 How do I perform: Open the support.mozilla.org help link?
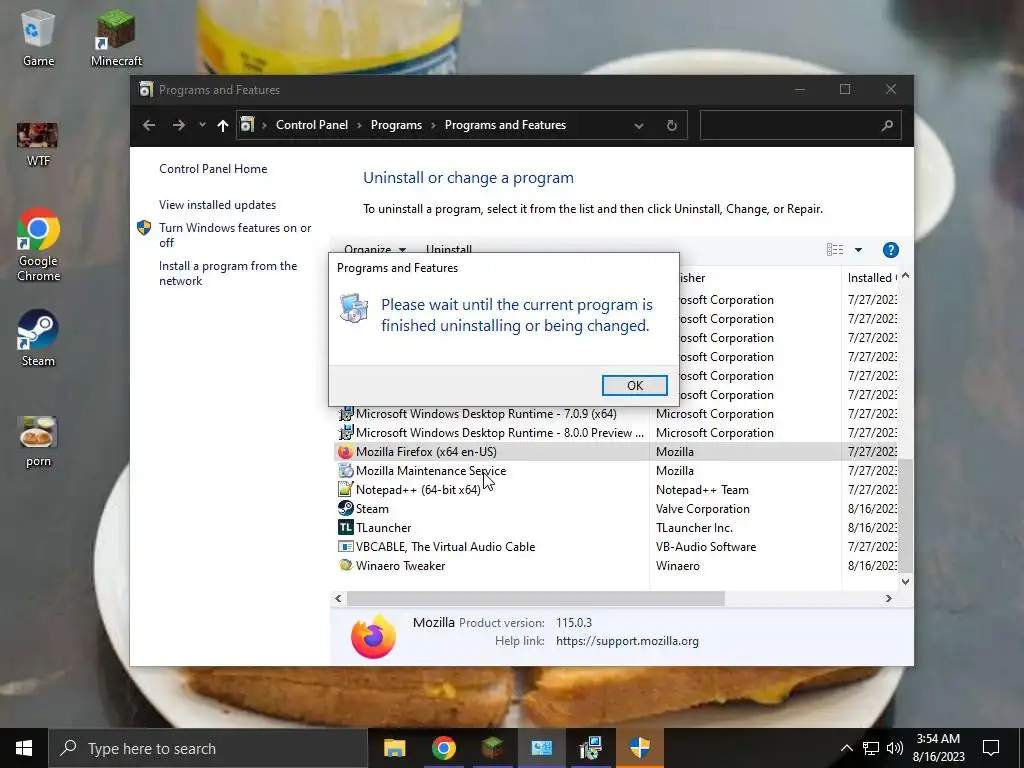[627, 641]
